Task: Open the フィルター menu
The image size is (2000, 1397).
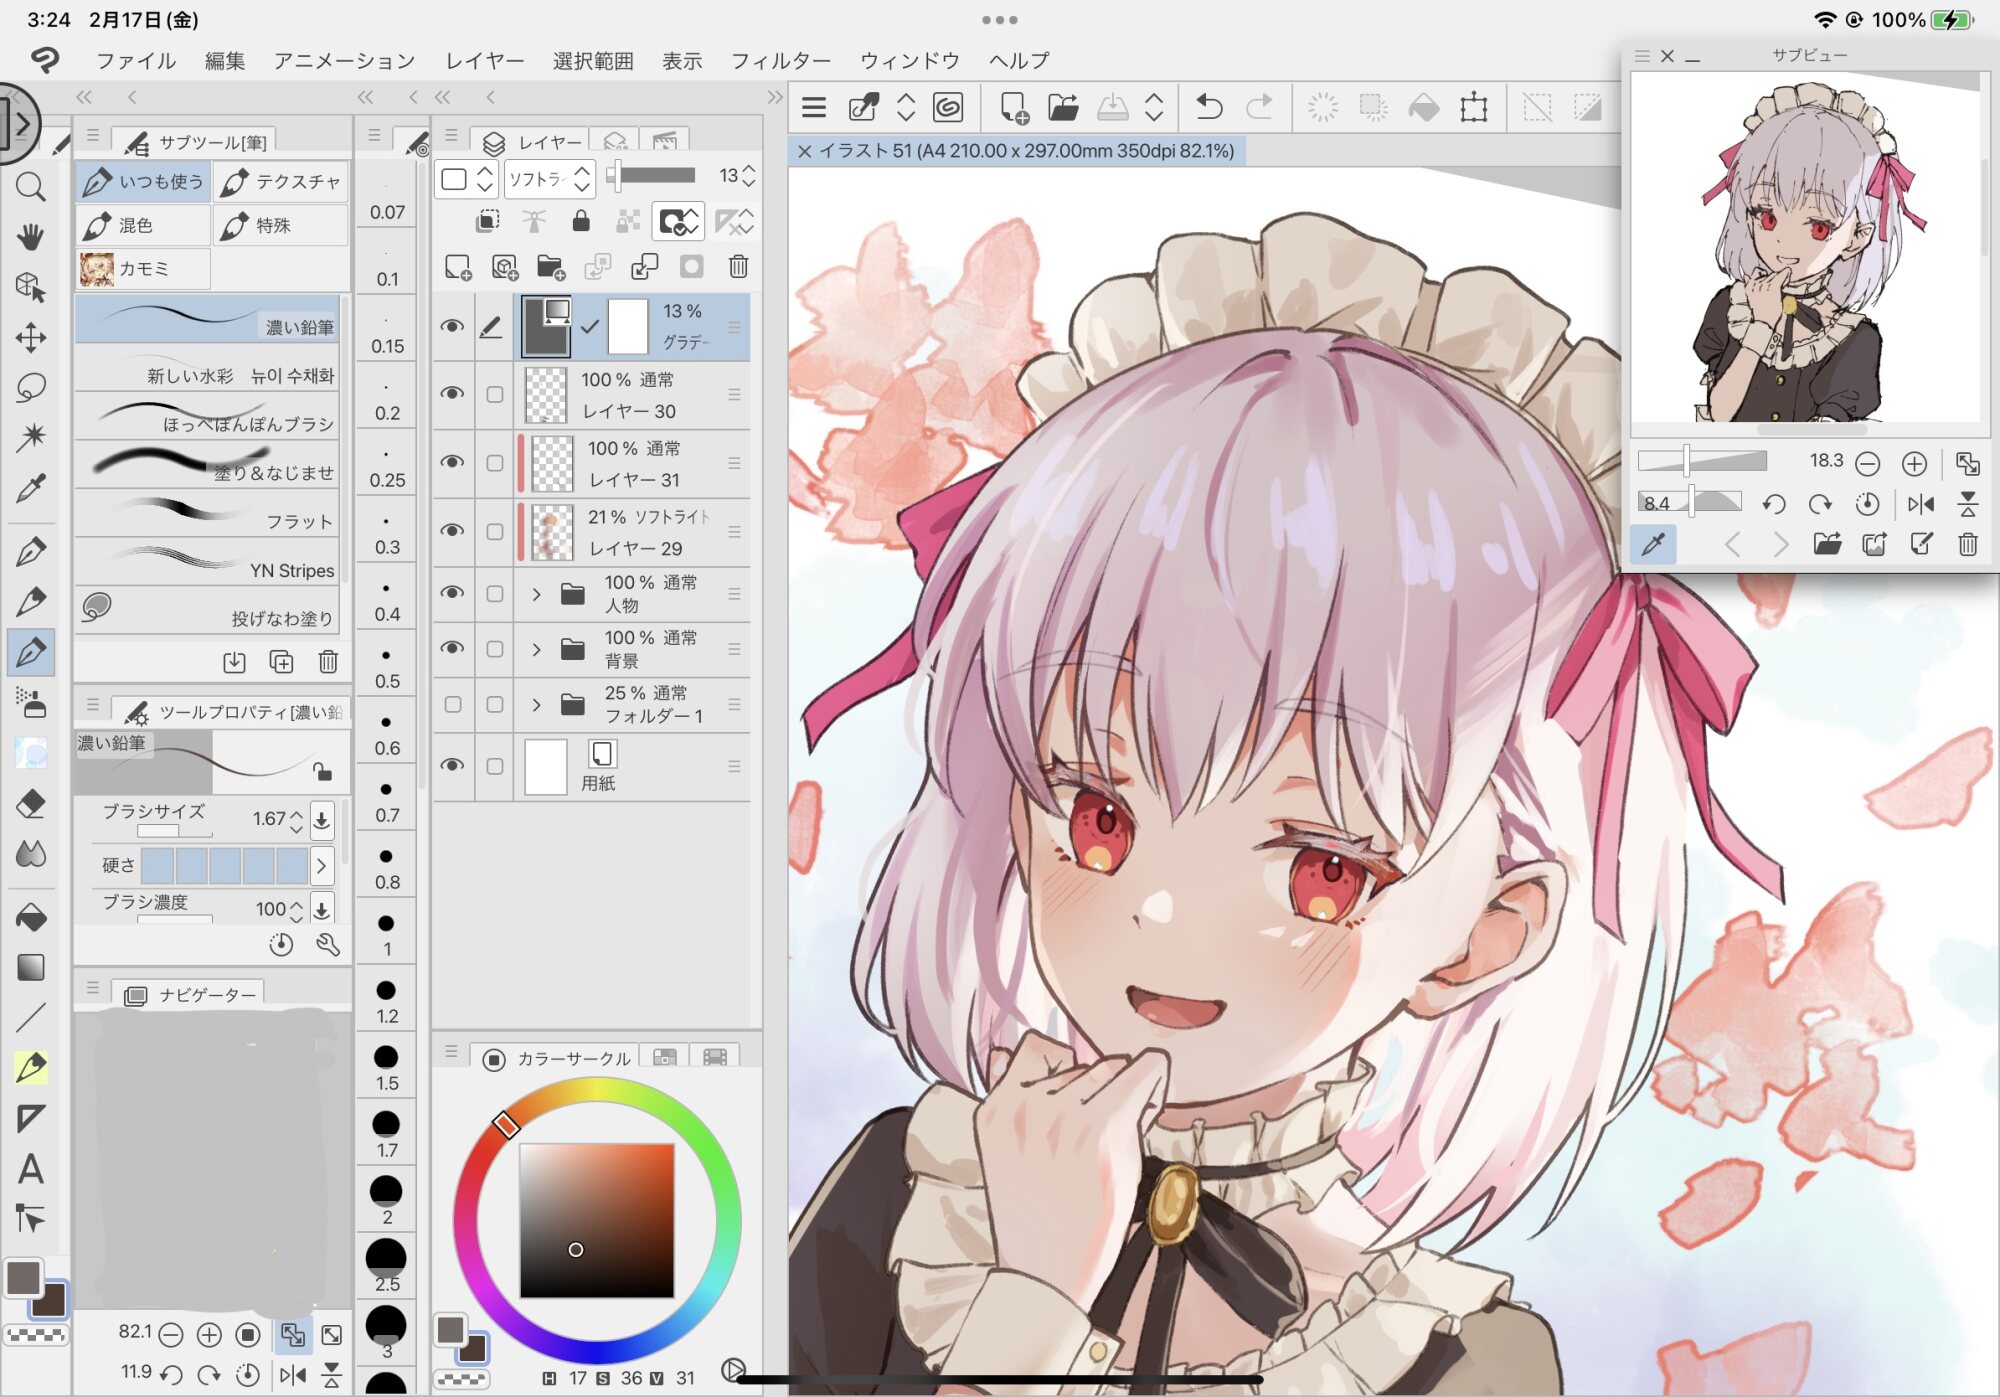Action: click(780, 61)
